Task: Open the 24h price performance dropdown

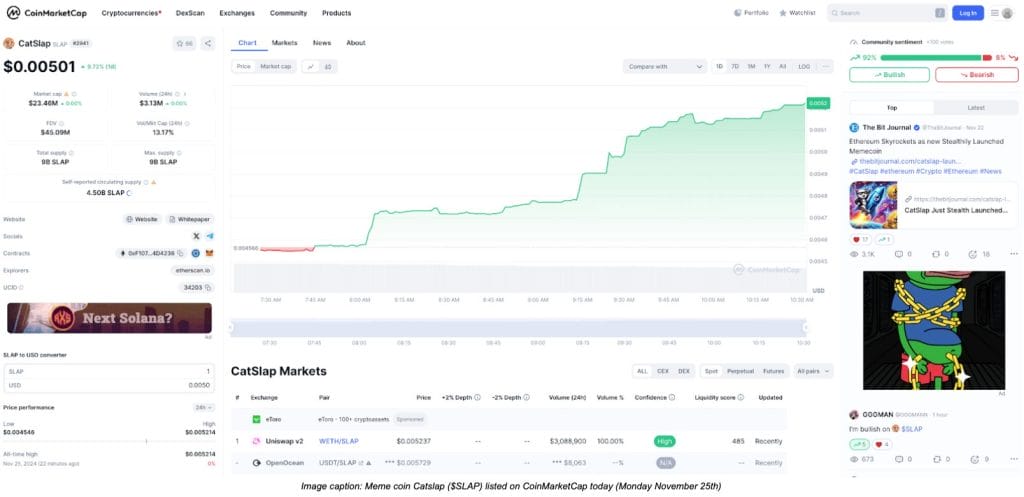Action: click(204, 408)
